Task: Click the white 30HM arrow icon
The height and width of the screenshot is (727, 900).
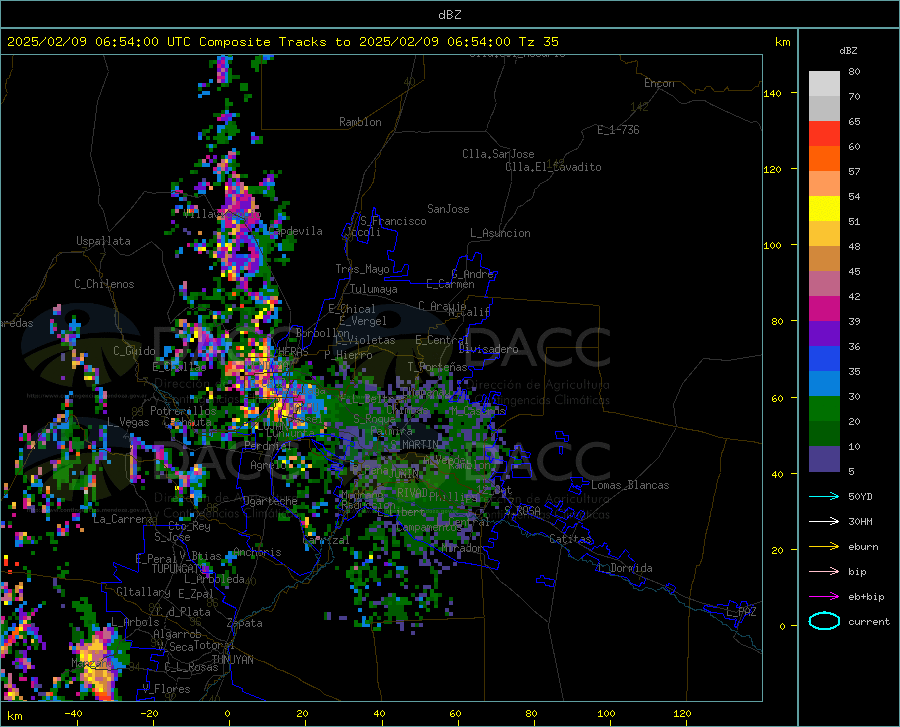Action: [824, 521]
